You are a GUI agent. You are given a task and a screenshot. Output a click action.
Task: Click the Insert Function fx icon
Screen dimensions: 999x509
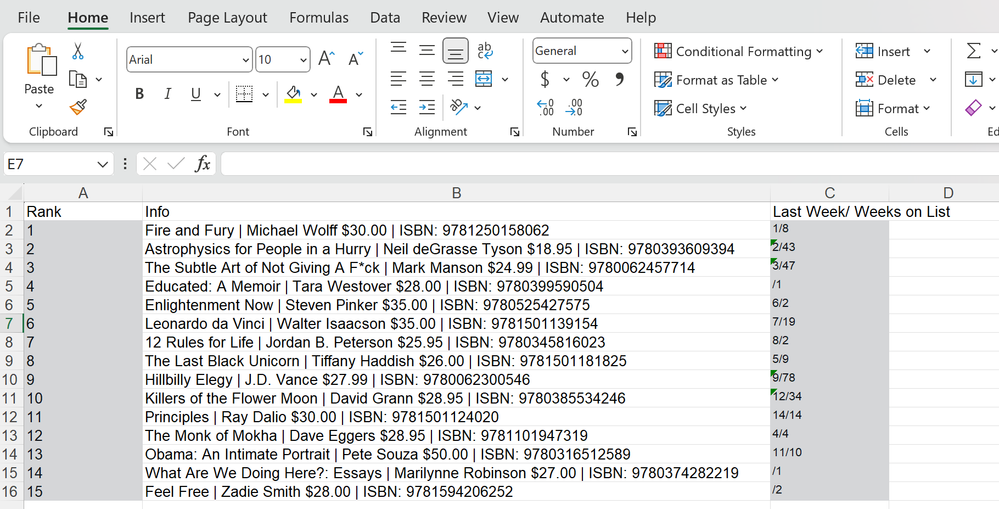coord(203,164)
